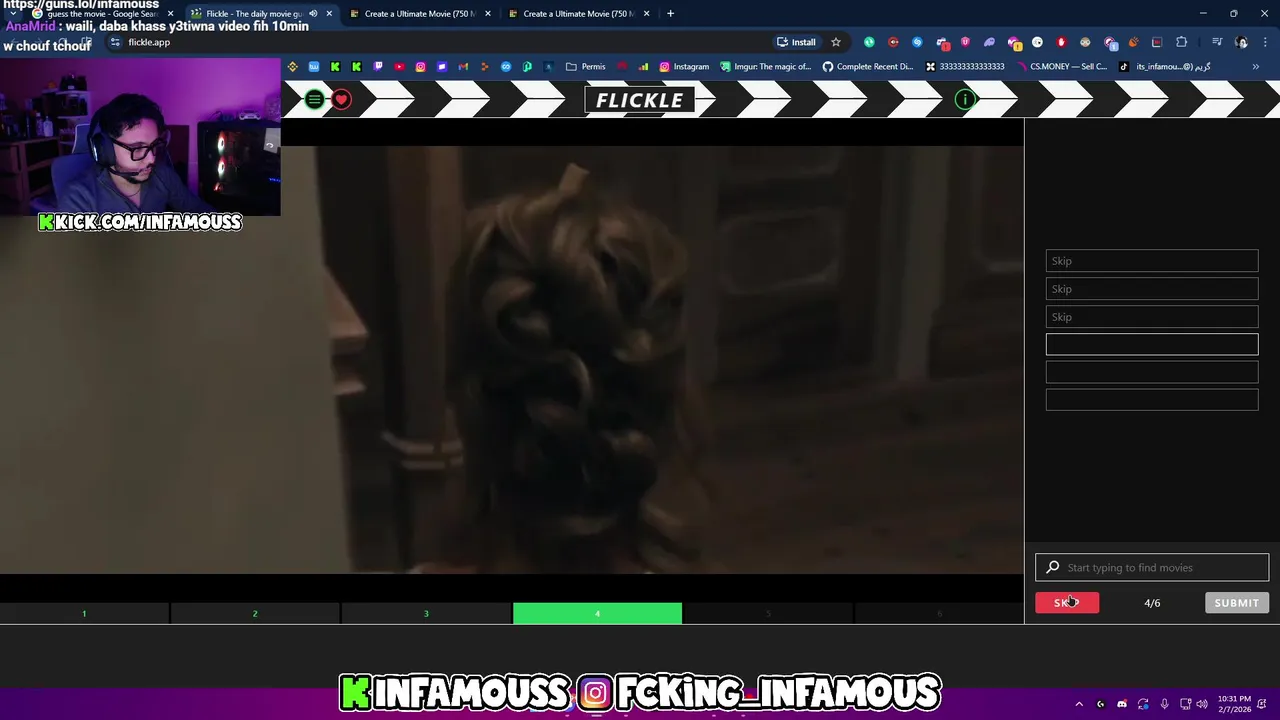
Task: Open the Gmail bookmark icon
Action: point(463,67)
